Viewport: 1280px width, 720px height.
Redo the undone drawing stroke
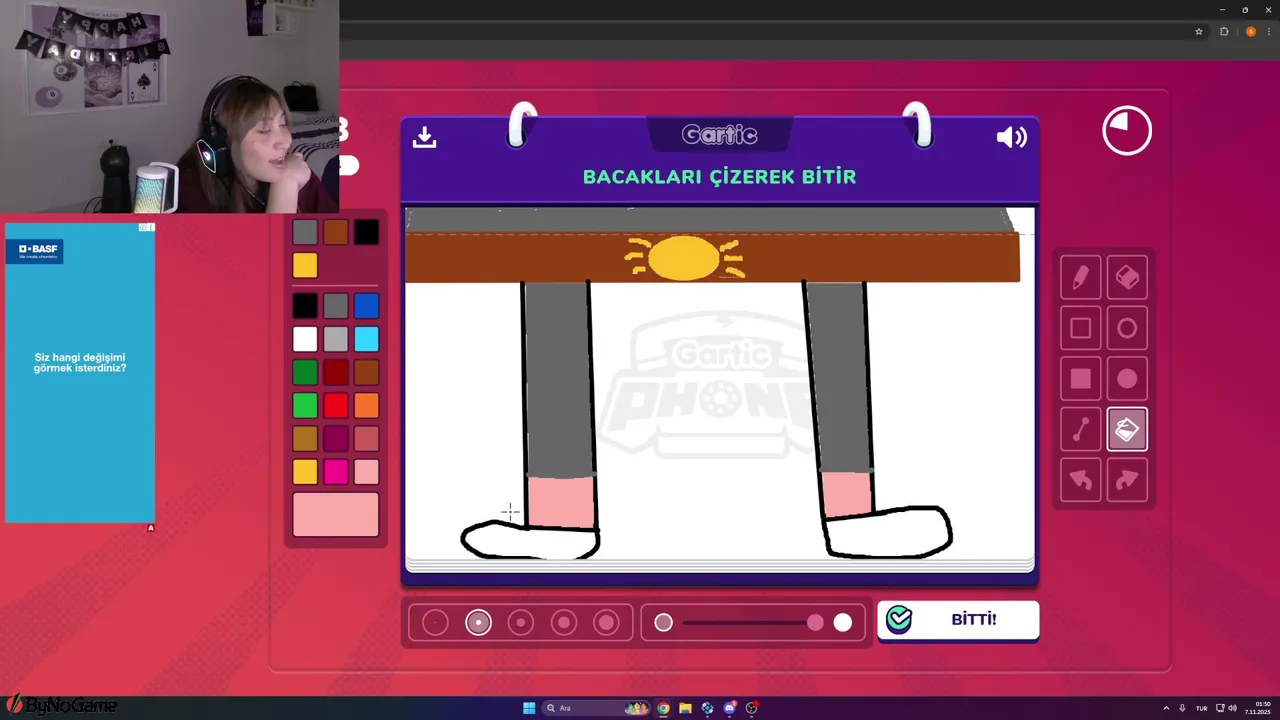1127,480
